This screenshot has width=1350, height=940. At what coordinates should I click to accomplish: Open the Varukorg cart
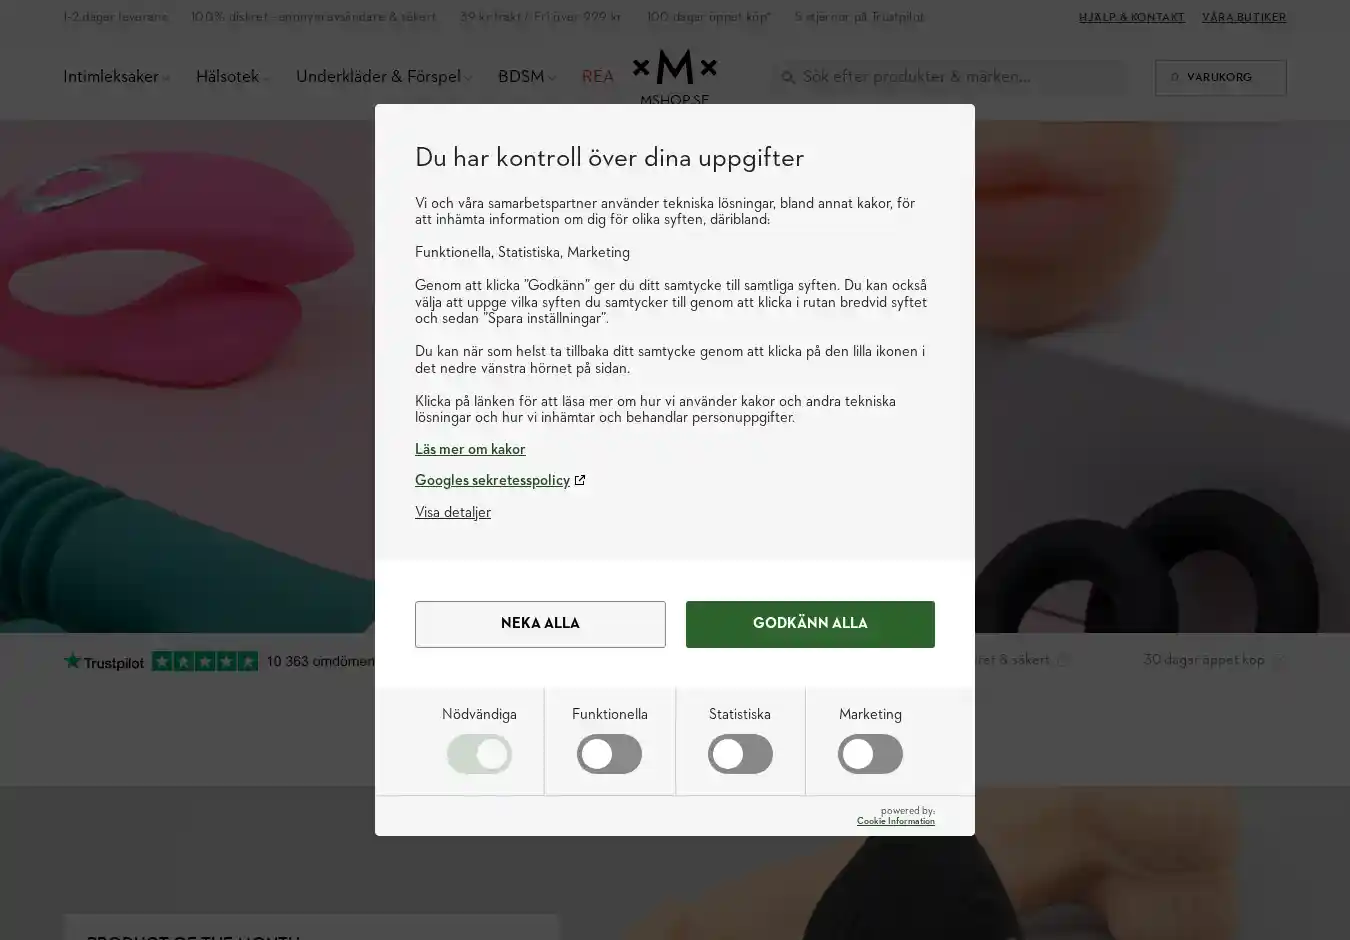tap(1220, 77)
